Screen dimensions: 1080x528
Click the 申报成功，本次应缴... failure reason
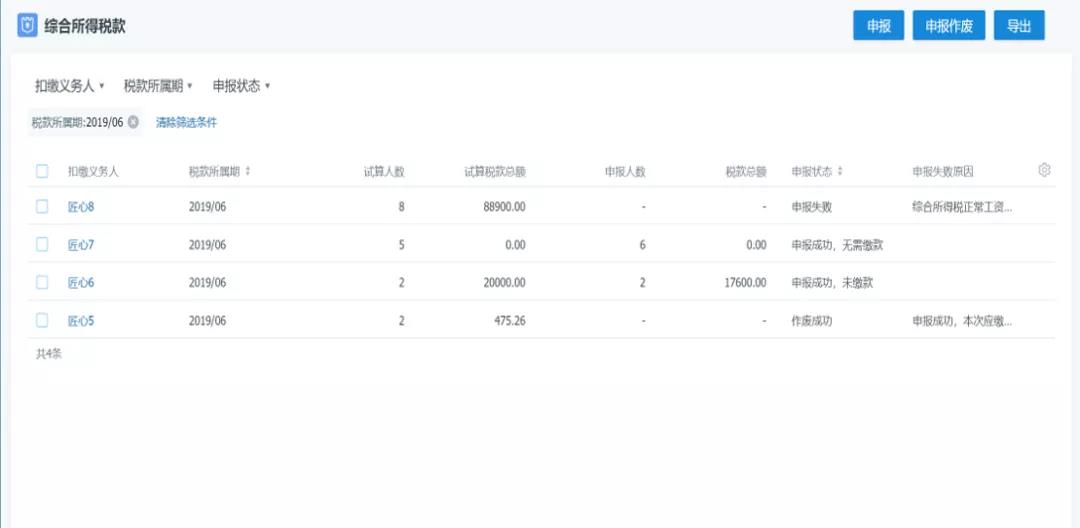[962, 321]
